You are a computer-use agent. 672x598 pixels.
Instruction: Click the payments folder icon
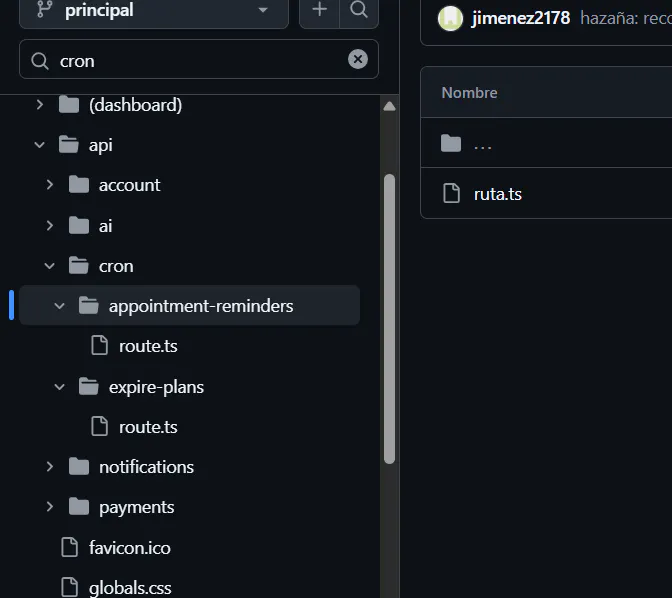(x=79, y=507)
